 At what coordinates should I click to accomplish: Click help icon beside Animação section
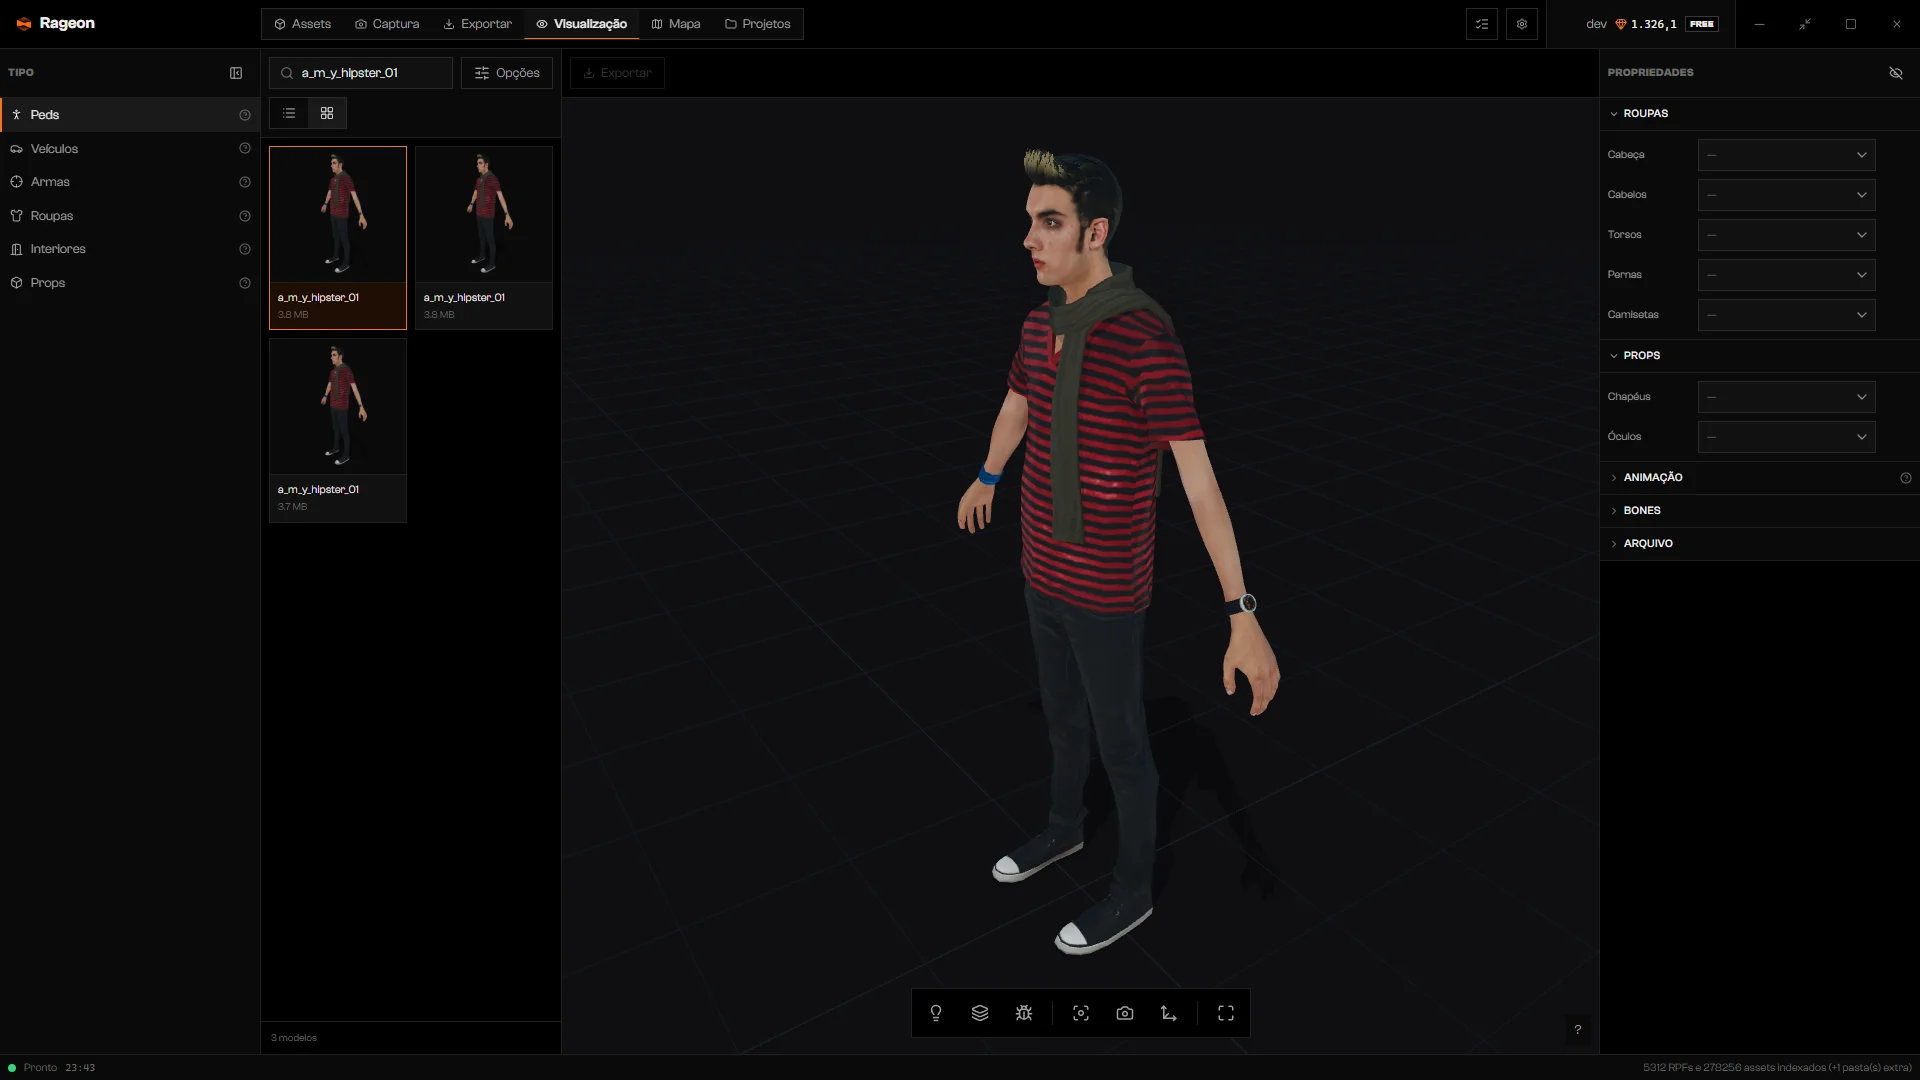1906,478
